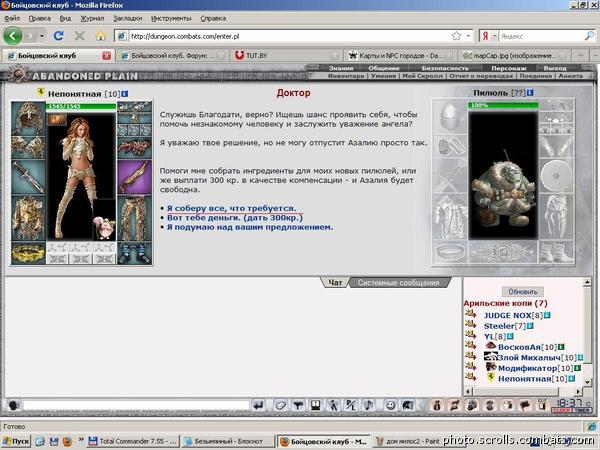Screen dimensions: 600x450
Task: Click the eraser clear-chat icon
Action: pos(280,405)
